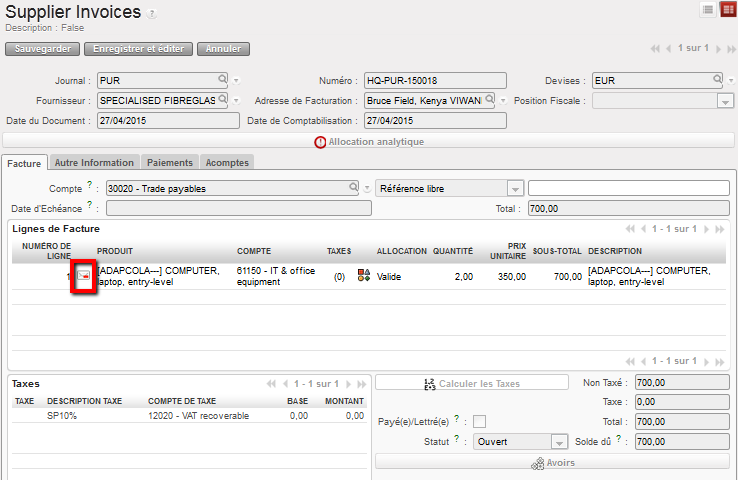738x480 pixels.
Task: Open the Référence libre dropdown
Action: (515, 188)
